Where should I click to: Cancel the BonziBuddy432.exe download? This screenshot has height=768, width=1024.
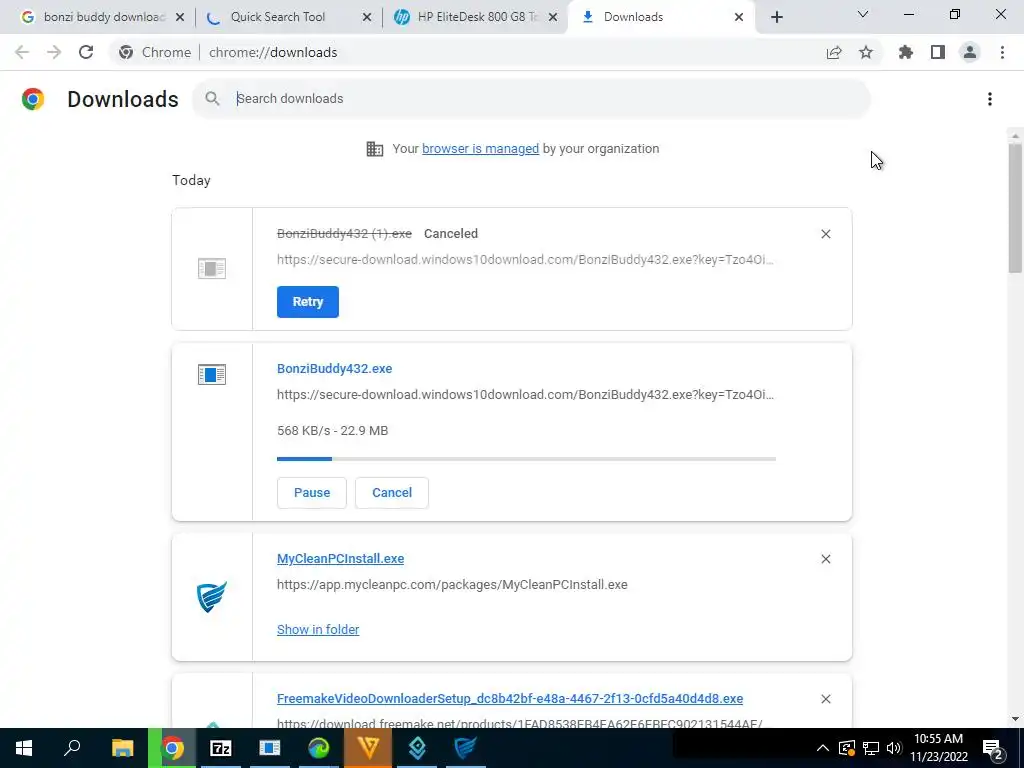pyautogui.click(x=392, y=492)
